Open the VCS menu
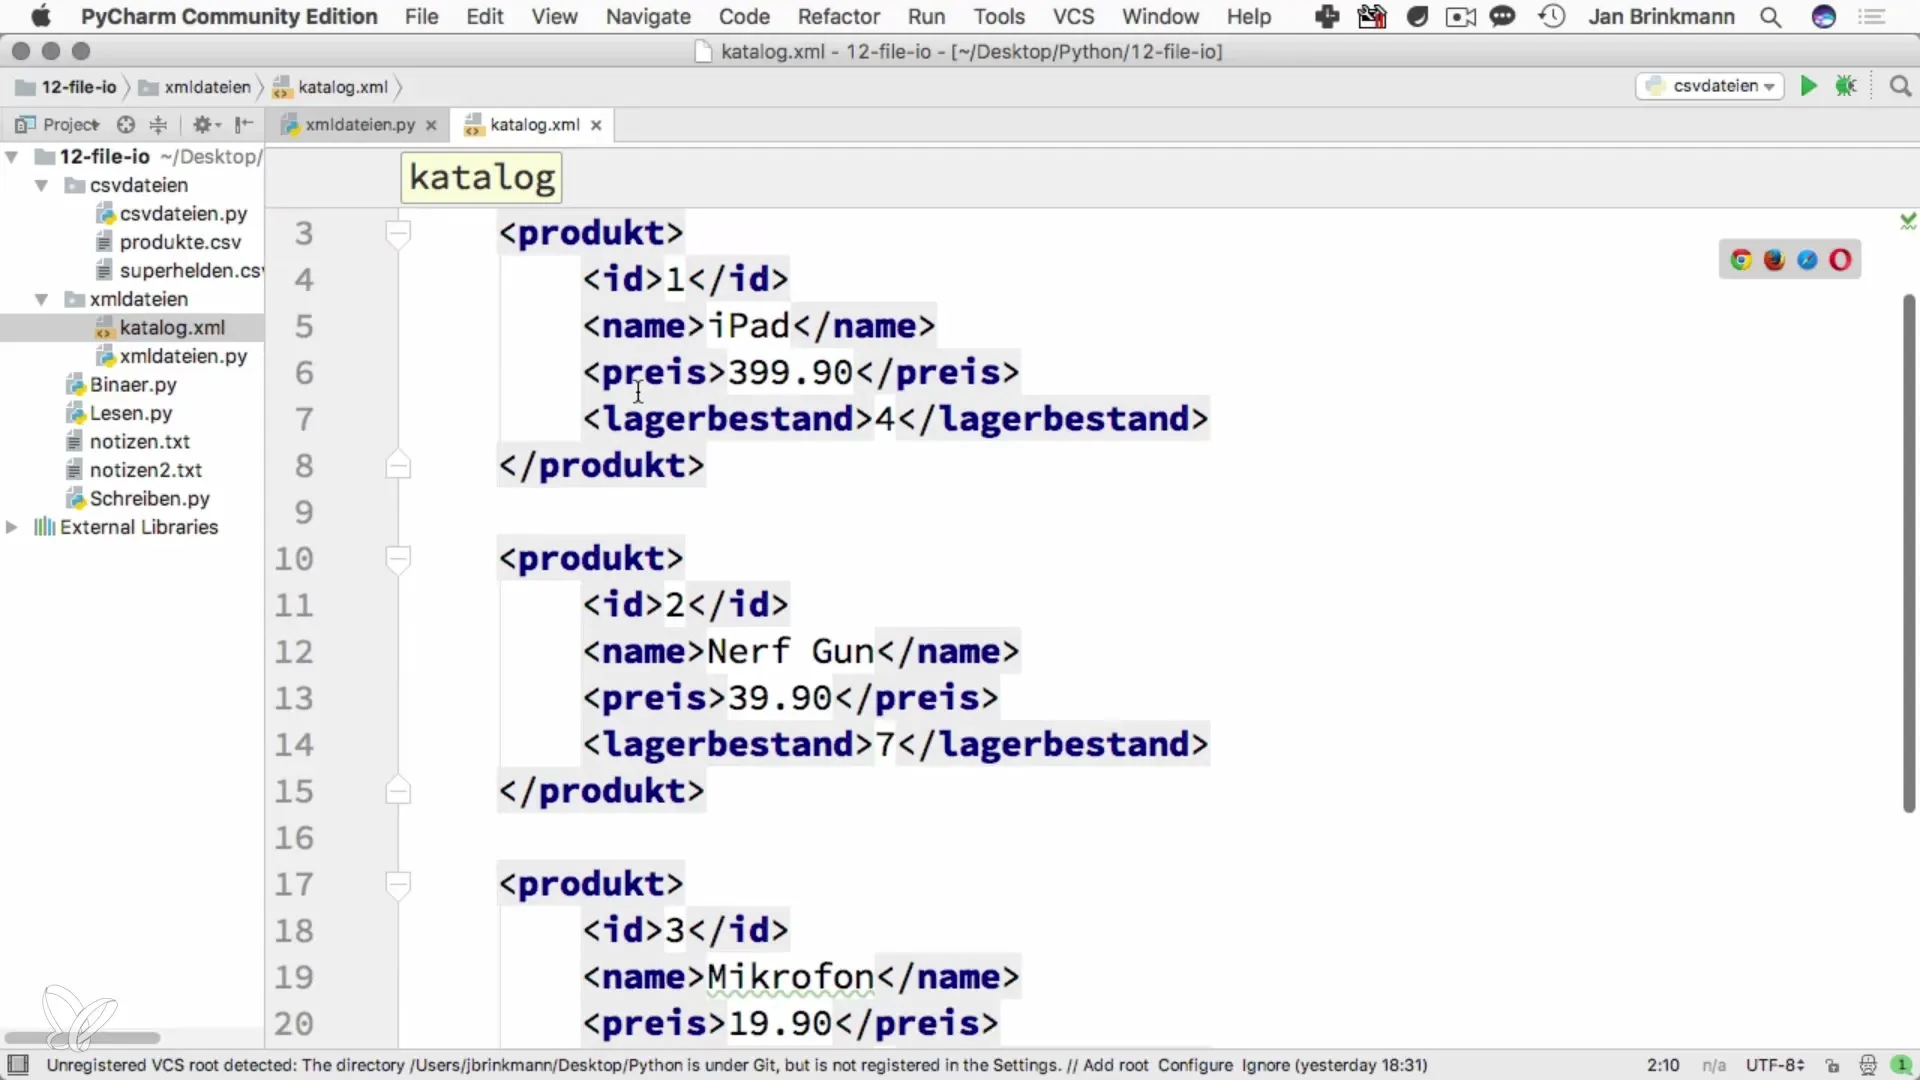This screenshot has height=1080, width=1920. 1073,17
